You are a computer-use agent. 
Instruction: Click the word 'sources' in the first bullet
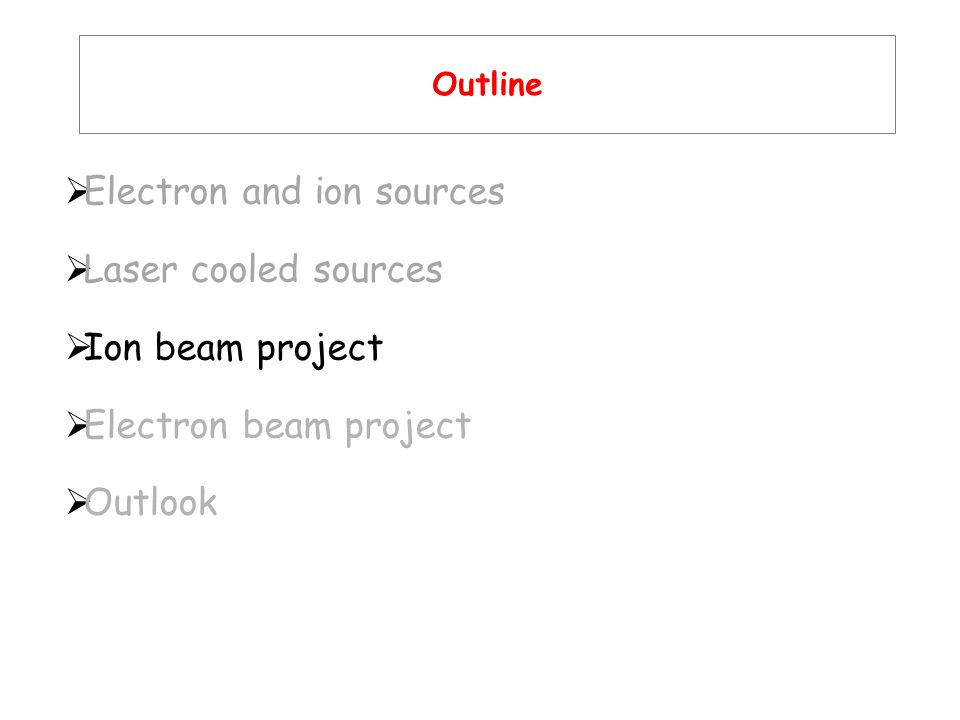(x=440, y=193)
